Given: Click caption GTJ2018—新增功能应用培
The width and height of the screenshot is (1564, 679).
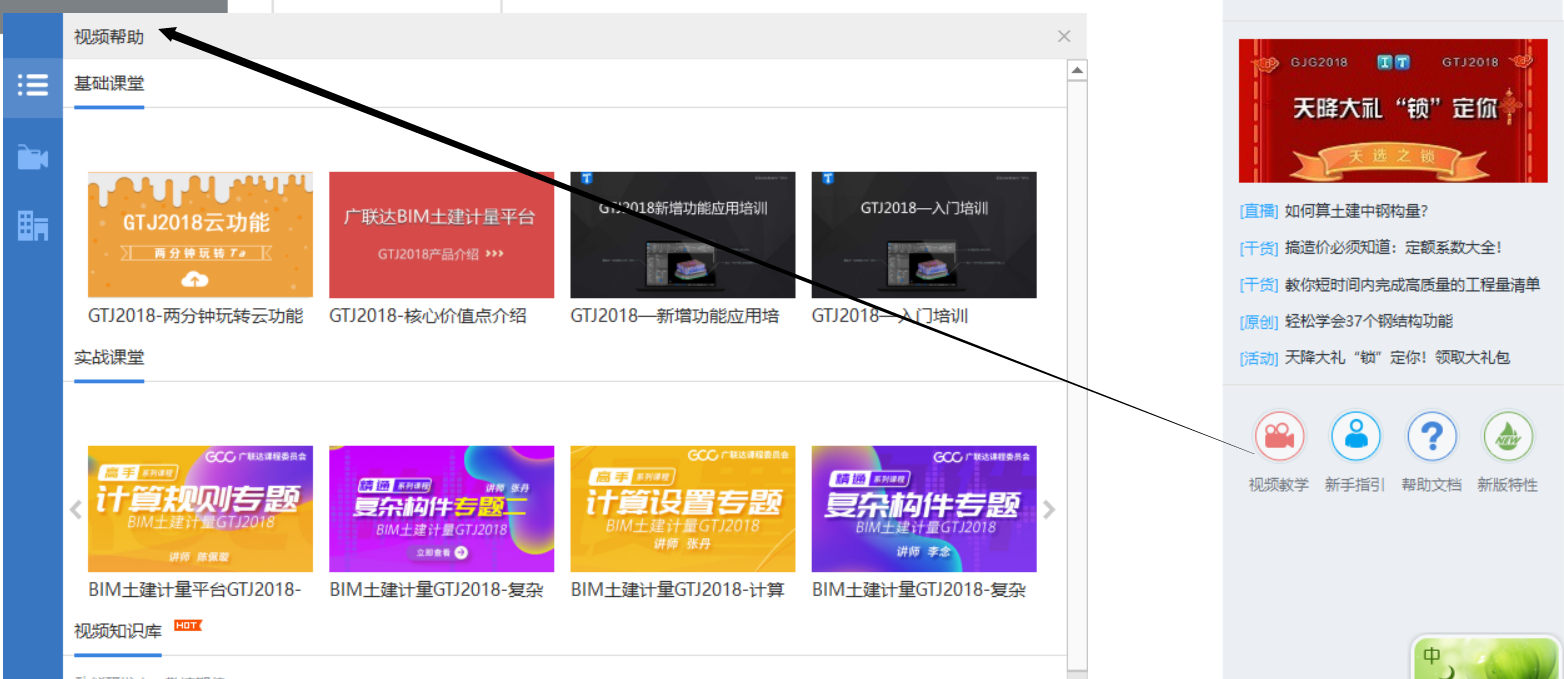Looking at the screenshot, I should point(675,316).
